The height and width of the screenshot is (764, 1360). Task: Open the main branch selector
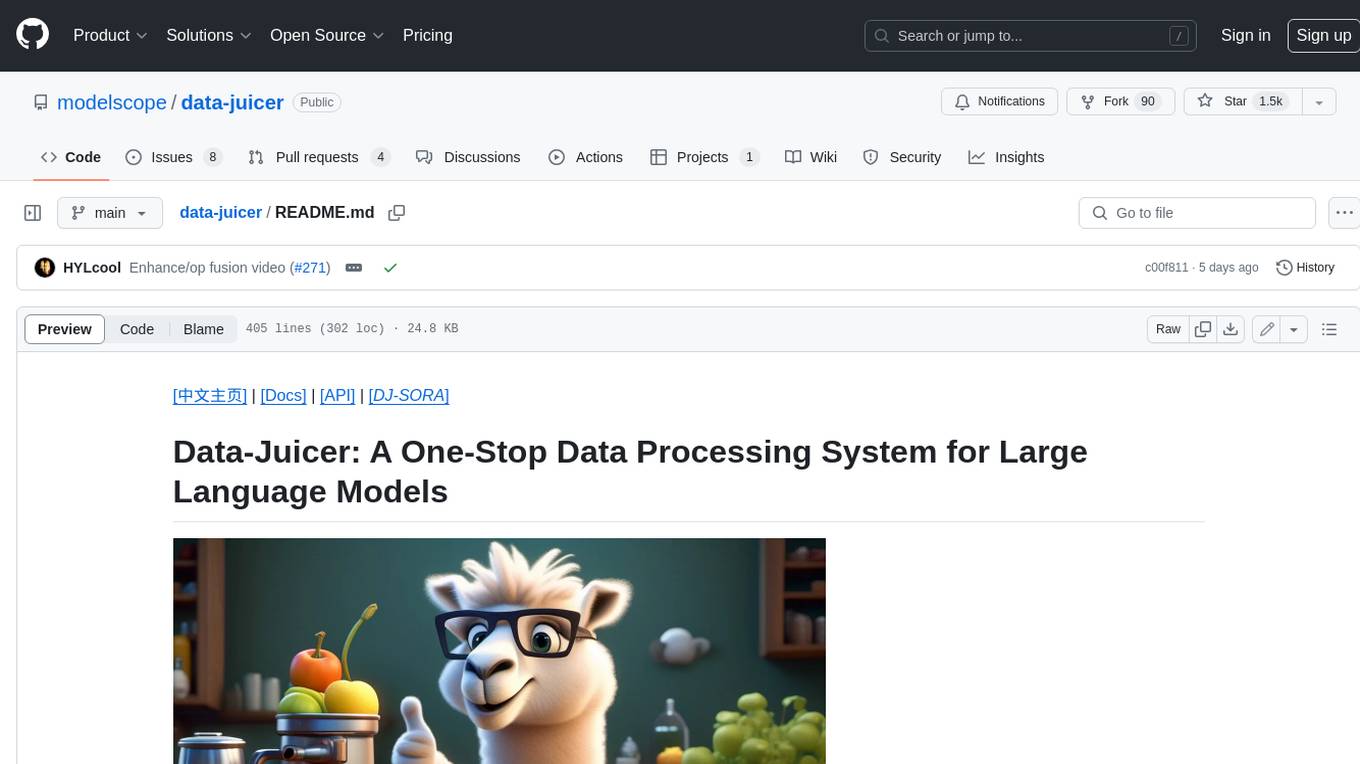(110, 213)
